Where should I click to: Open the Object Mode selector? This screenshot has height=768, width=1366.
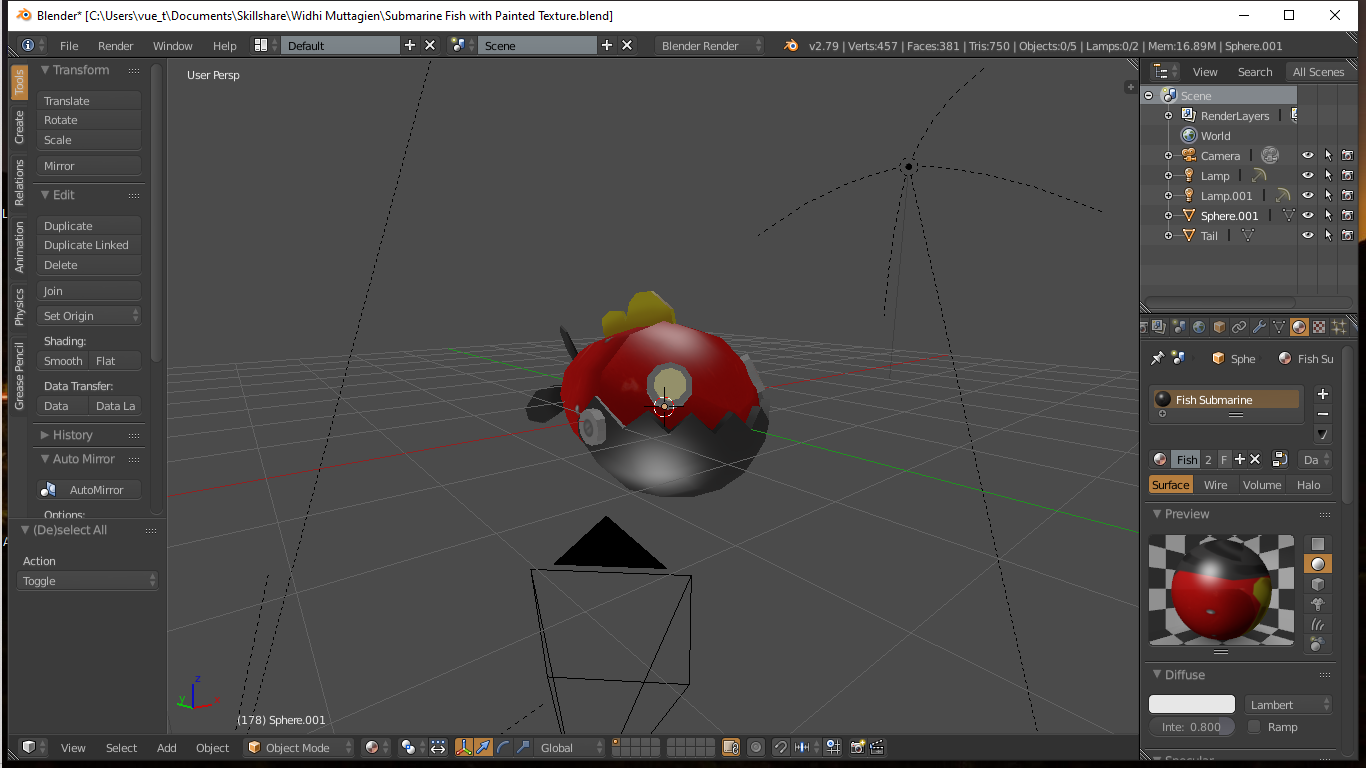299,747
